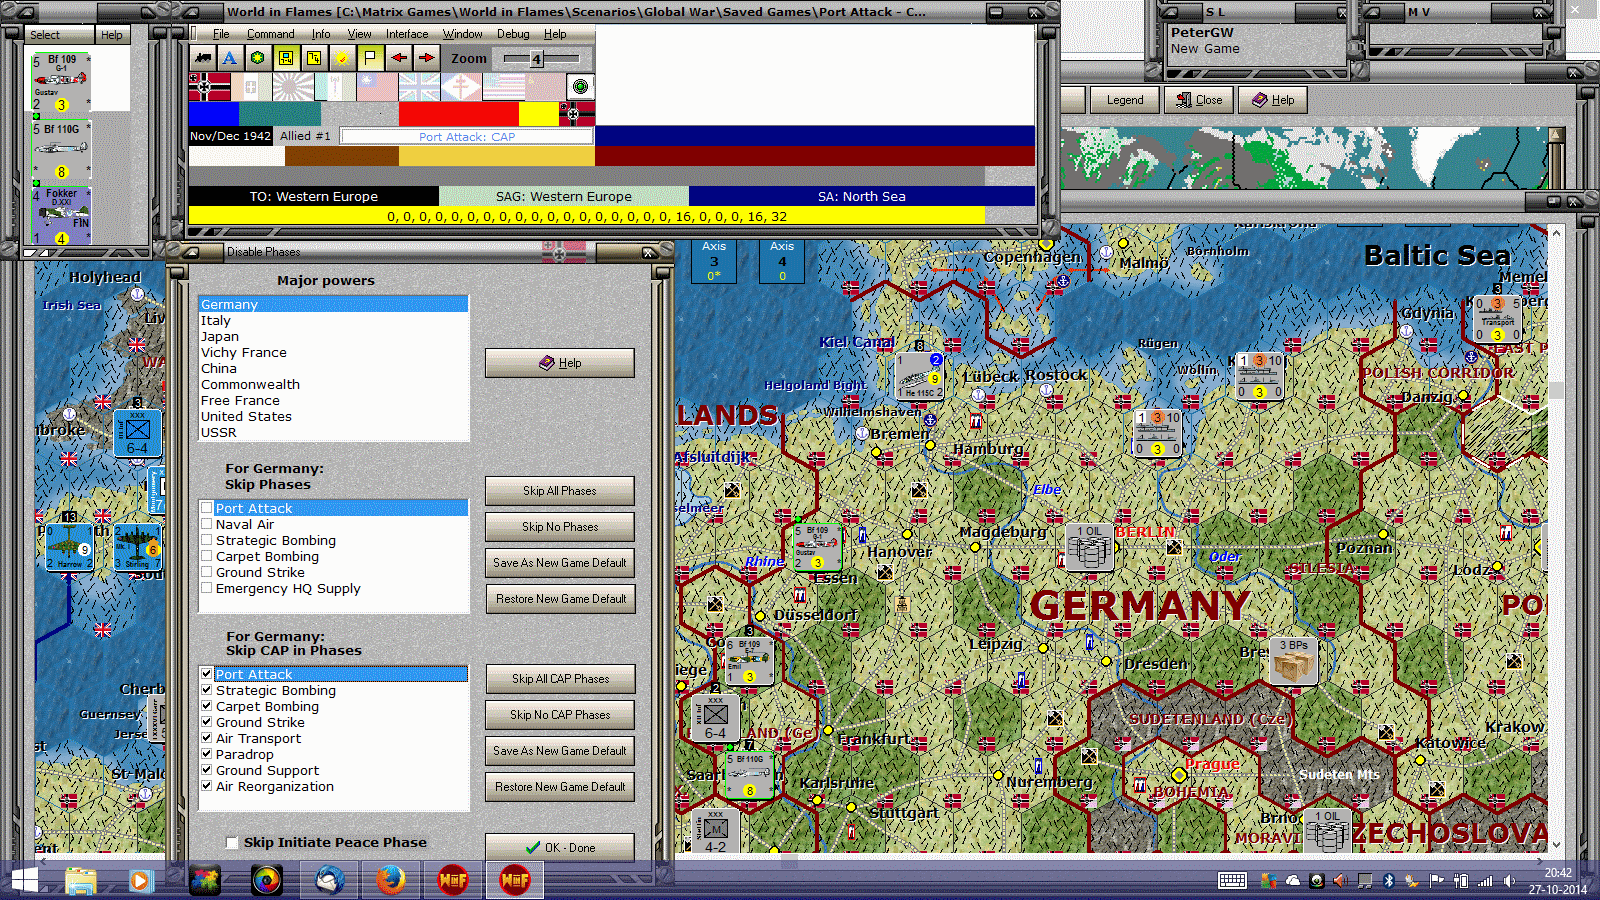Click the Bf 109 unit counter in the left panel
Viewport: 1600px width, 900px height.
point(61,82)
